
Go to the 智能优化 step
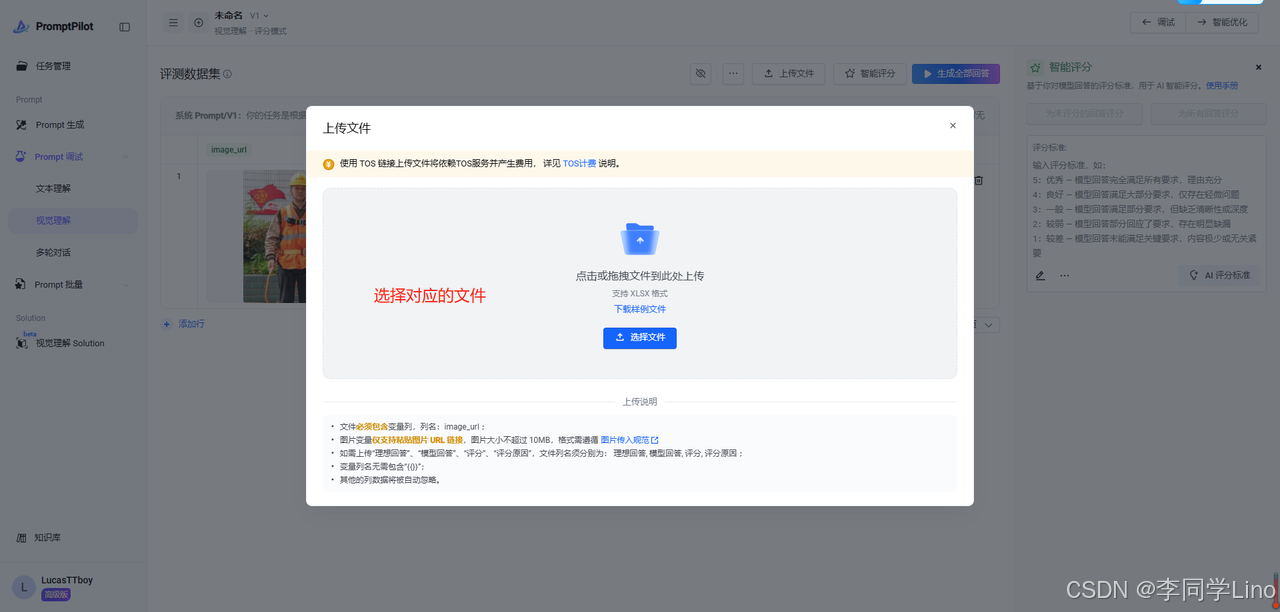pyautogui.click(x=1222, y=22)
